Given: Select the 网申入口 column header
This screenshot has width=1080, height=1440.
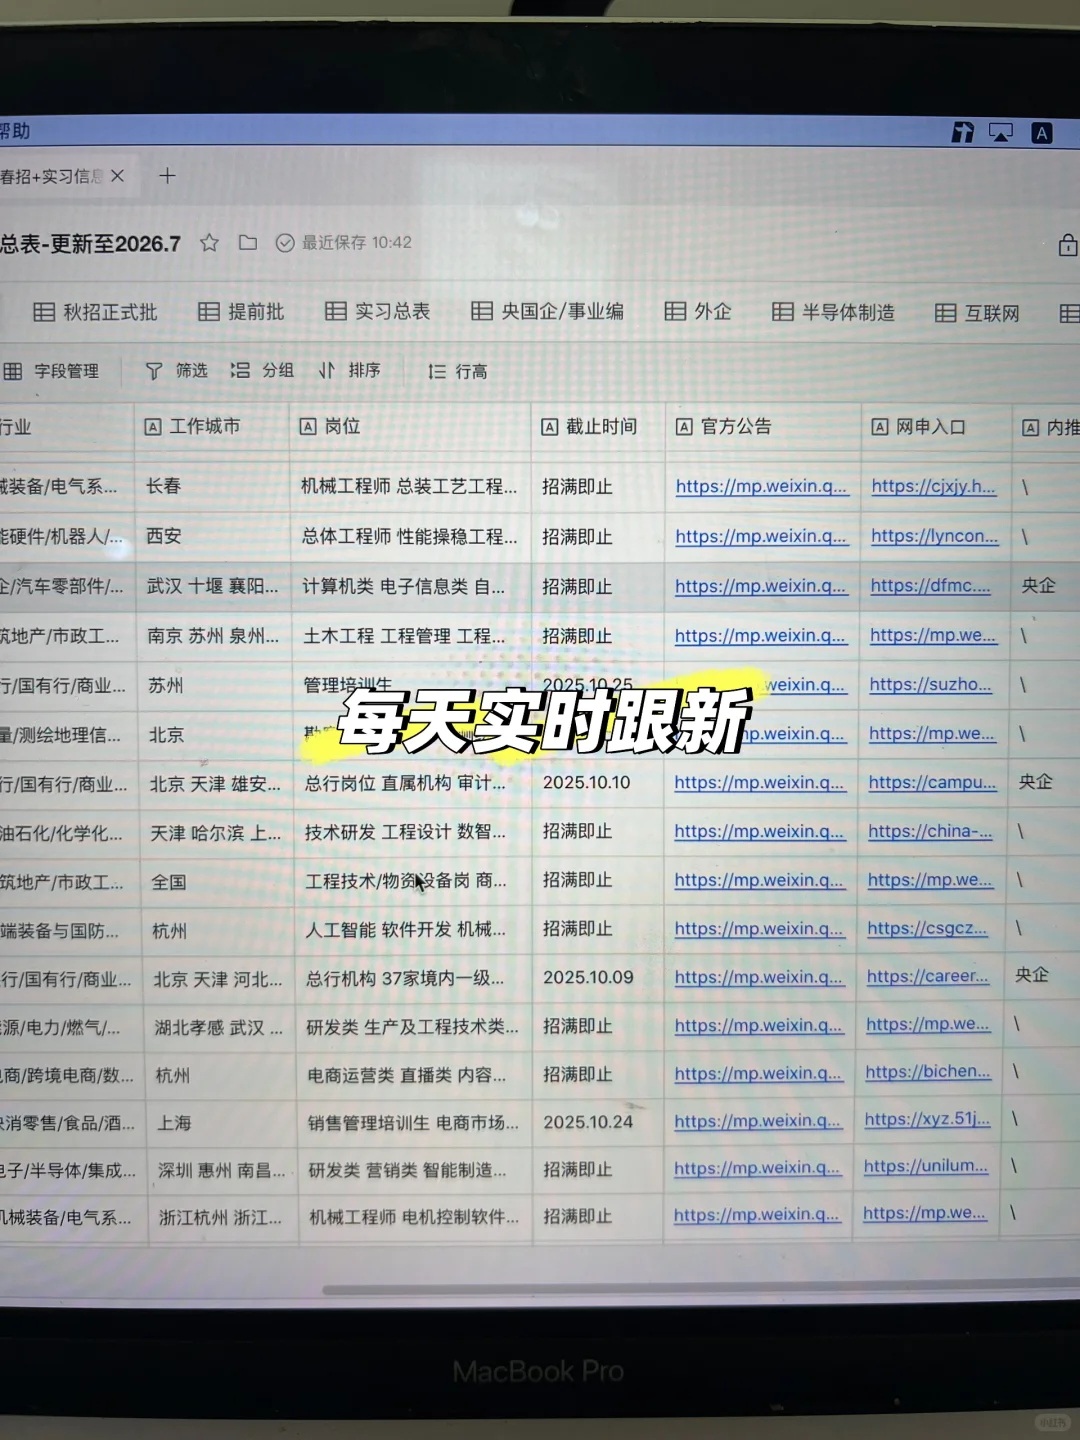Looking at the screenshot, I should tap(935, 427).
